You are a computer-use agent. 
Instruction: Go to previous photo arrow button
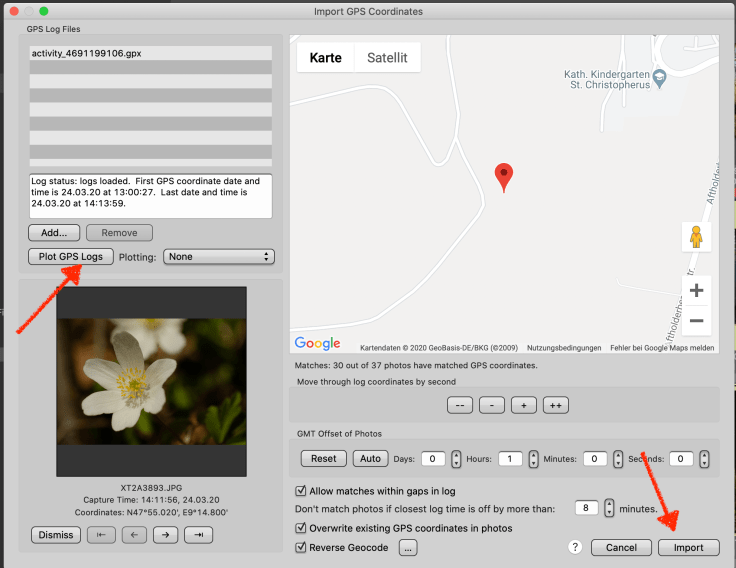click(134, 535)
